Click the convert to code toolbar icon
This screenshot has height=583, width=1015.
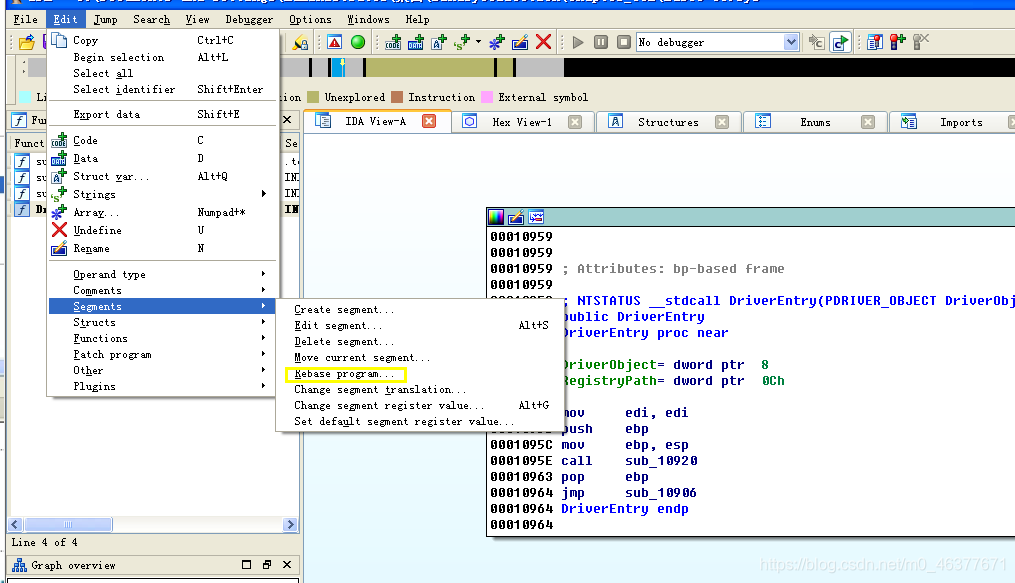(x=393, y=43)
